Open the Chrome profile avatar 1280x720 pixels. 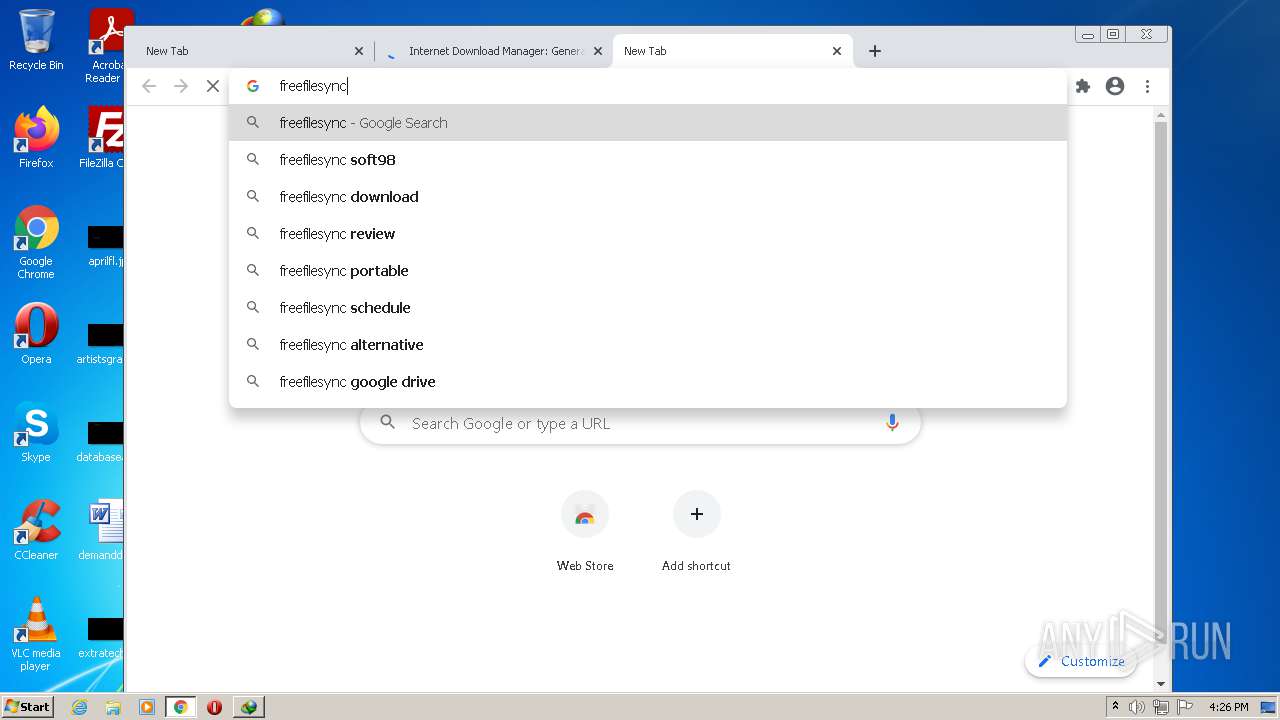pyautogui.click(x=1115, y=86)
